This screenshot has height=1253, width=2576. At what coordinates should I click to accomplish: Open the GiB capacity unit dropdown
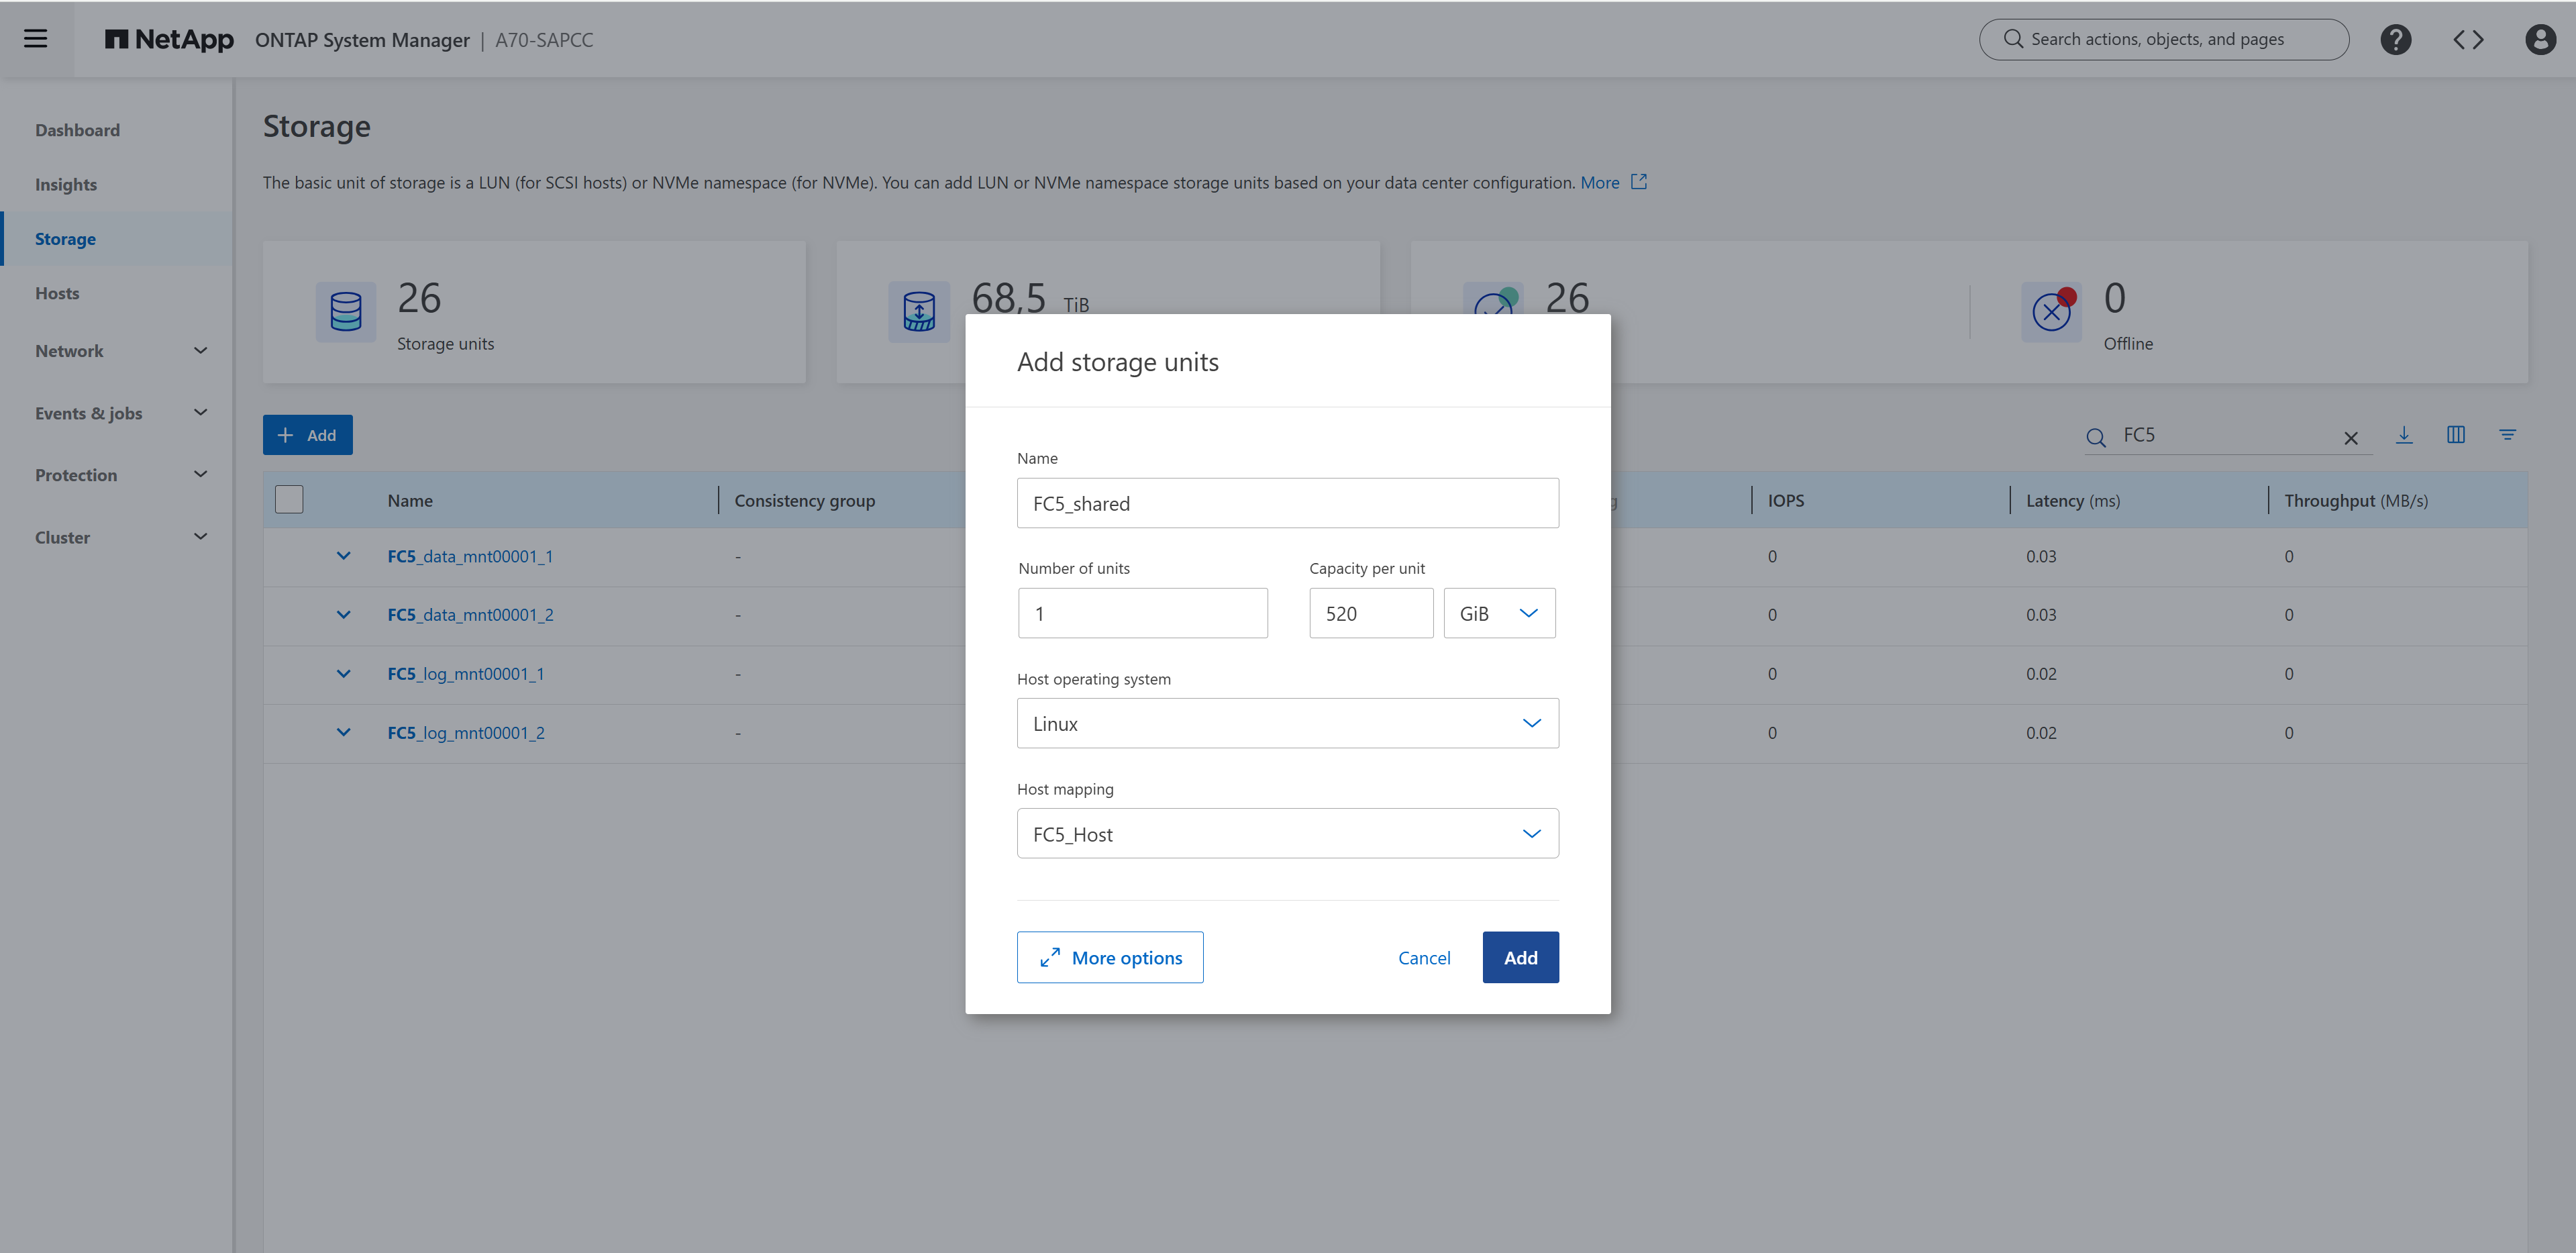coord(1498,613)
